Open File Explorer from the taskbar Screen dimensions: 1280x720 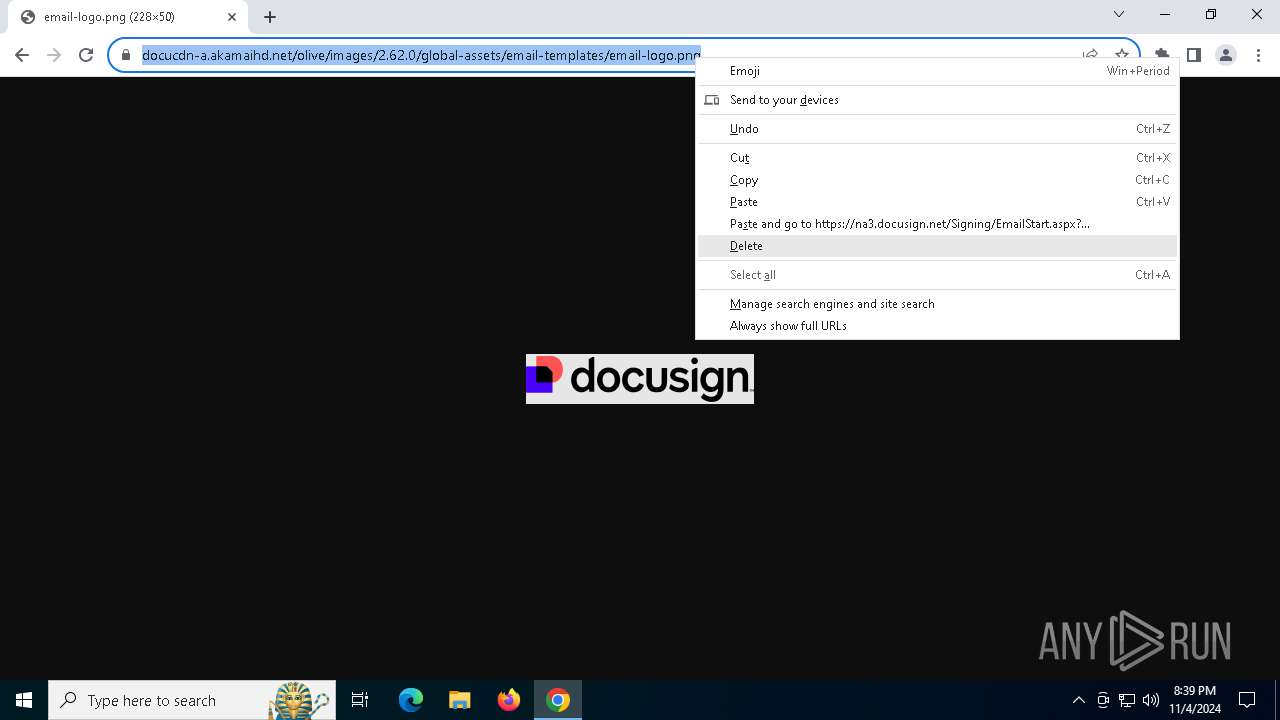point(459,700)
